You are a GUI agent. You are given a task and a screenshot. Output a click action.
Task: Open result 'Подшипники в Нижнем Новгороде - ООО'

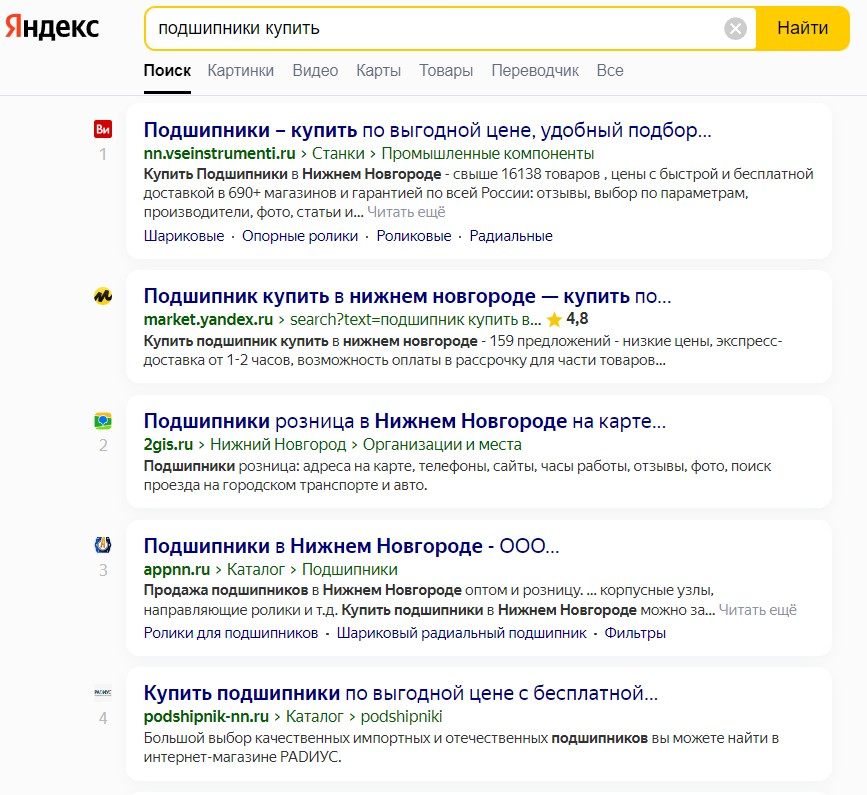coord(352,547)
